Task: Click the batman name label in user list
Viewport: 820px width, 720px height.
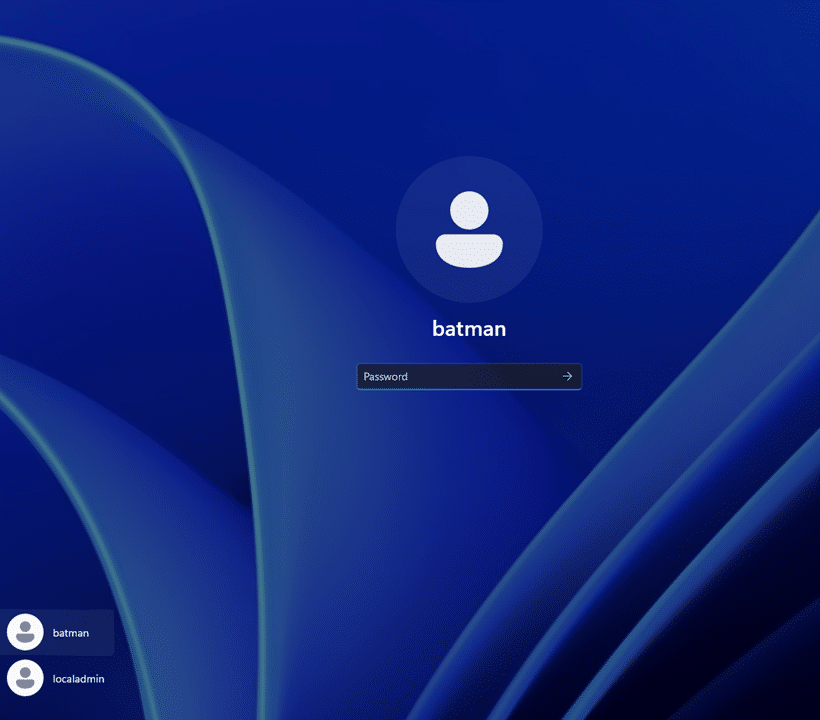Action: [x=71, y=633]
